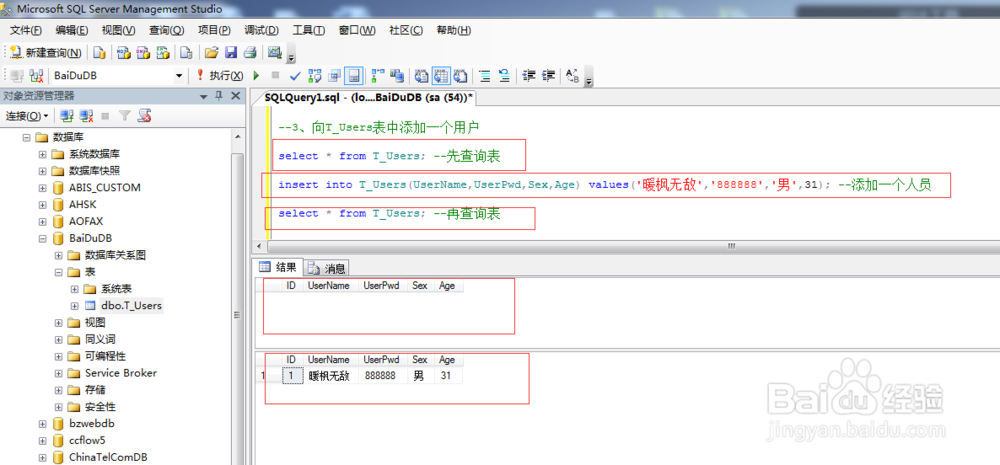Image resolution: width=1000 pixels, height=465 pixels.
Task: Toggle include actual execution plan
Action: click(378, 76)
